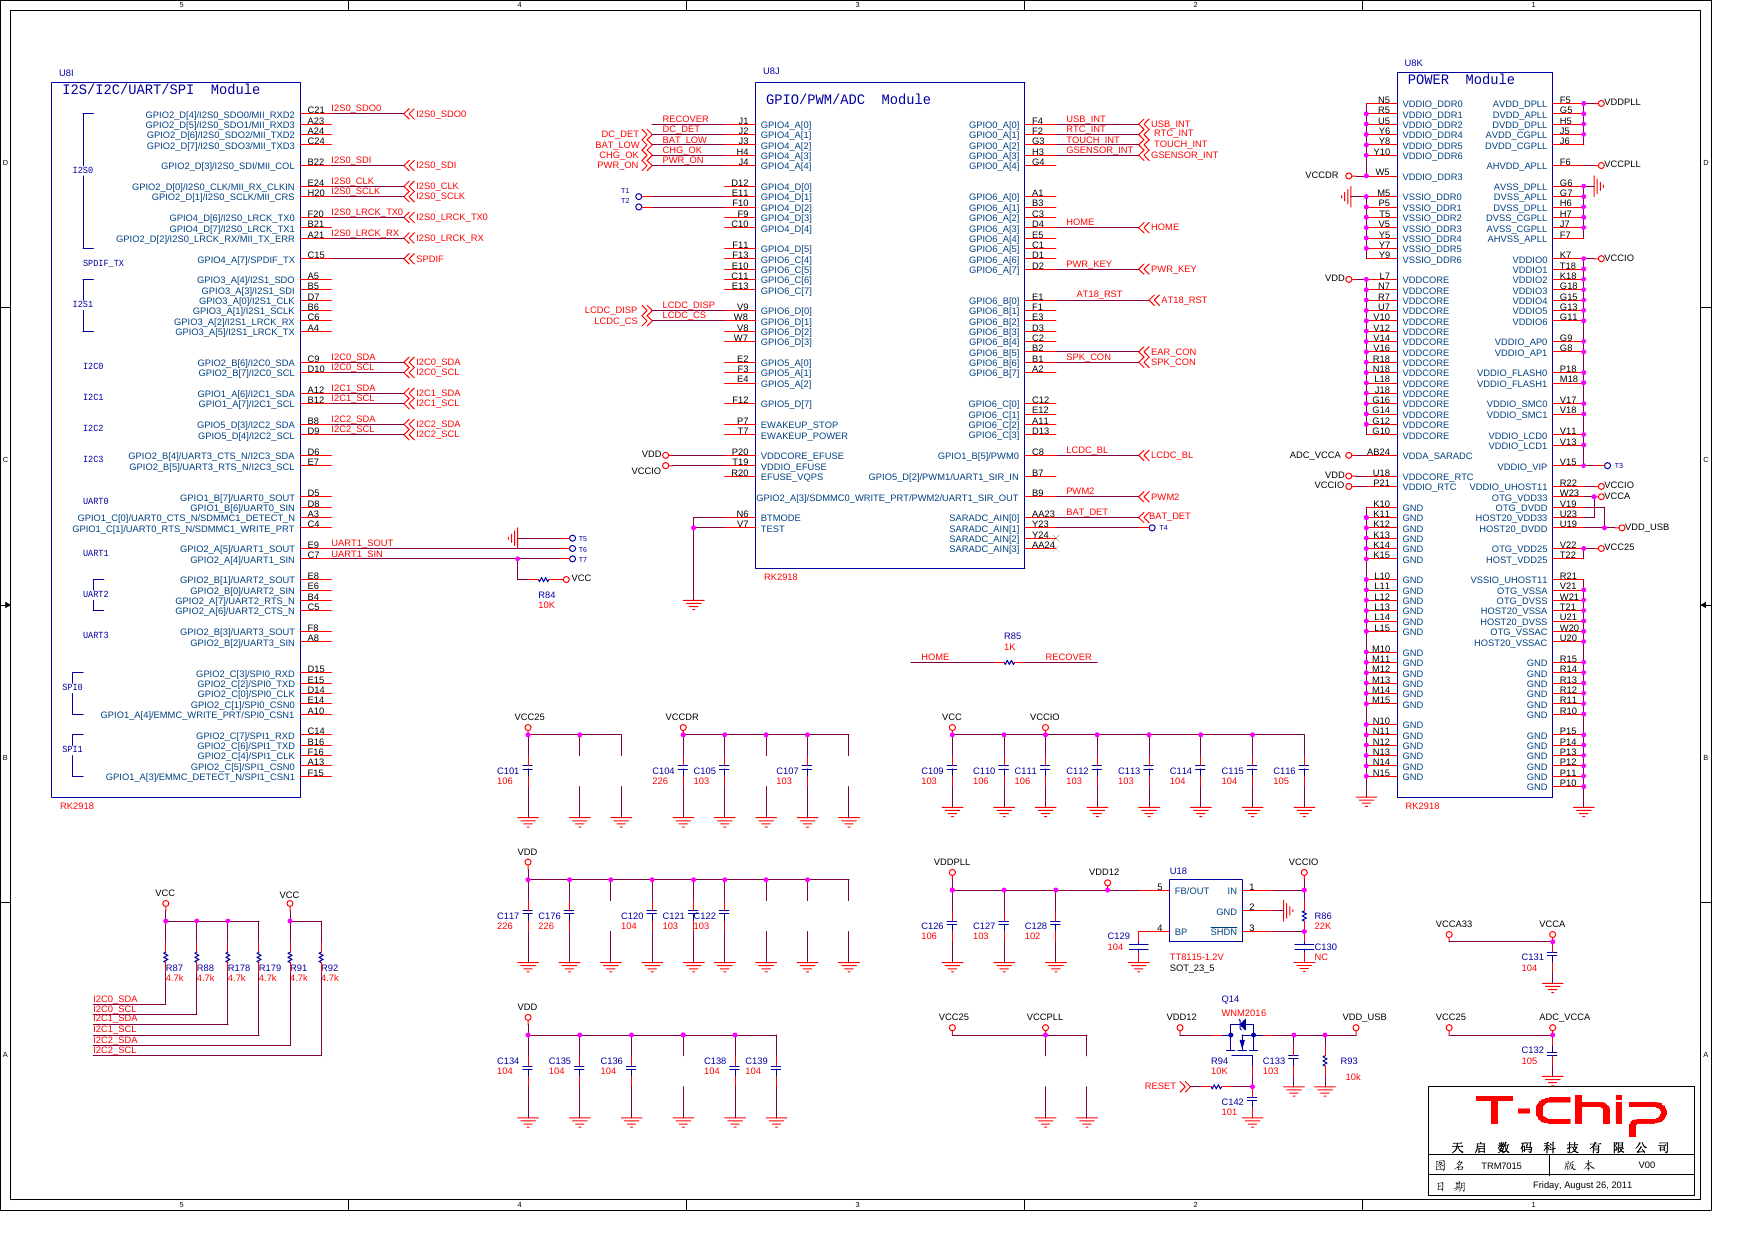Click the 'WNM2016' part name
1755x1241 pixels.
pyautogui.click(x=1243, y=1013)
